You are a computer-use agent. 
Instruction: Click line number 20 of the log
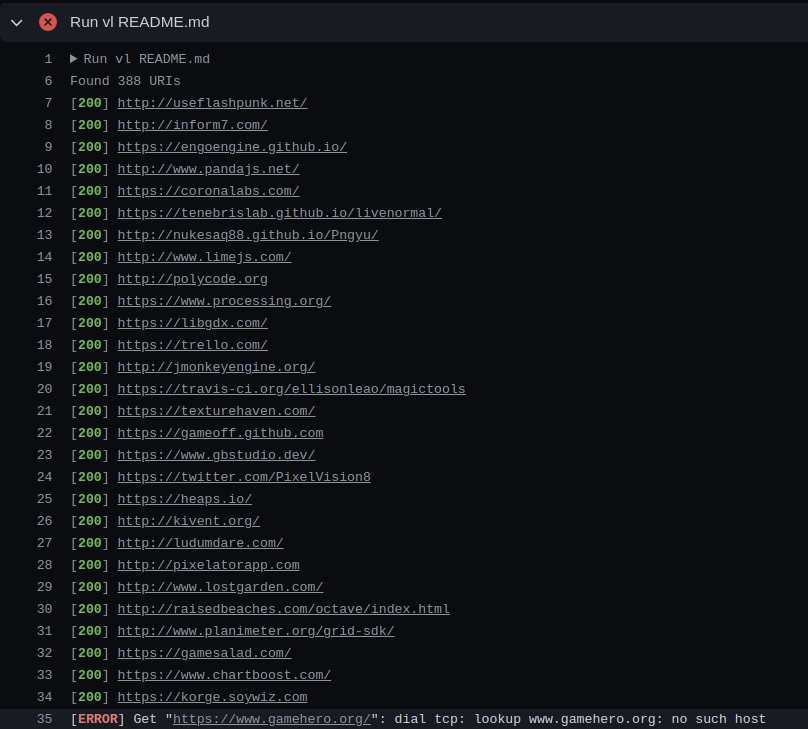tap(44, 389)
